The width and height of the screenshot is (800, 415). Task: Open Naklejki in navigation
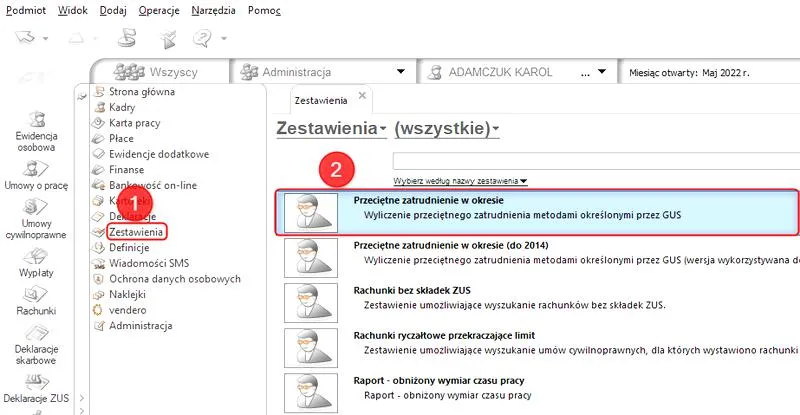pos(128,295)
